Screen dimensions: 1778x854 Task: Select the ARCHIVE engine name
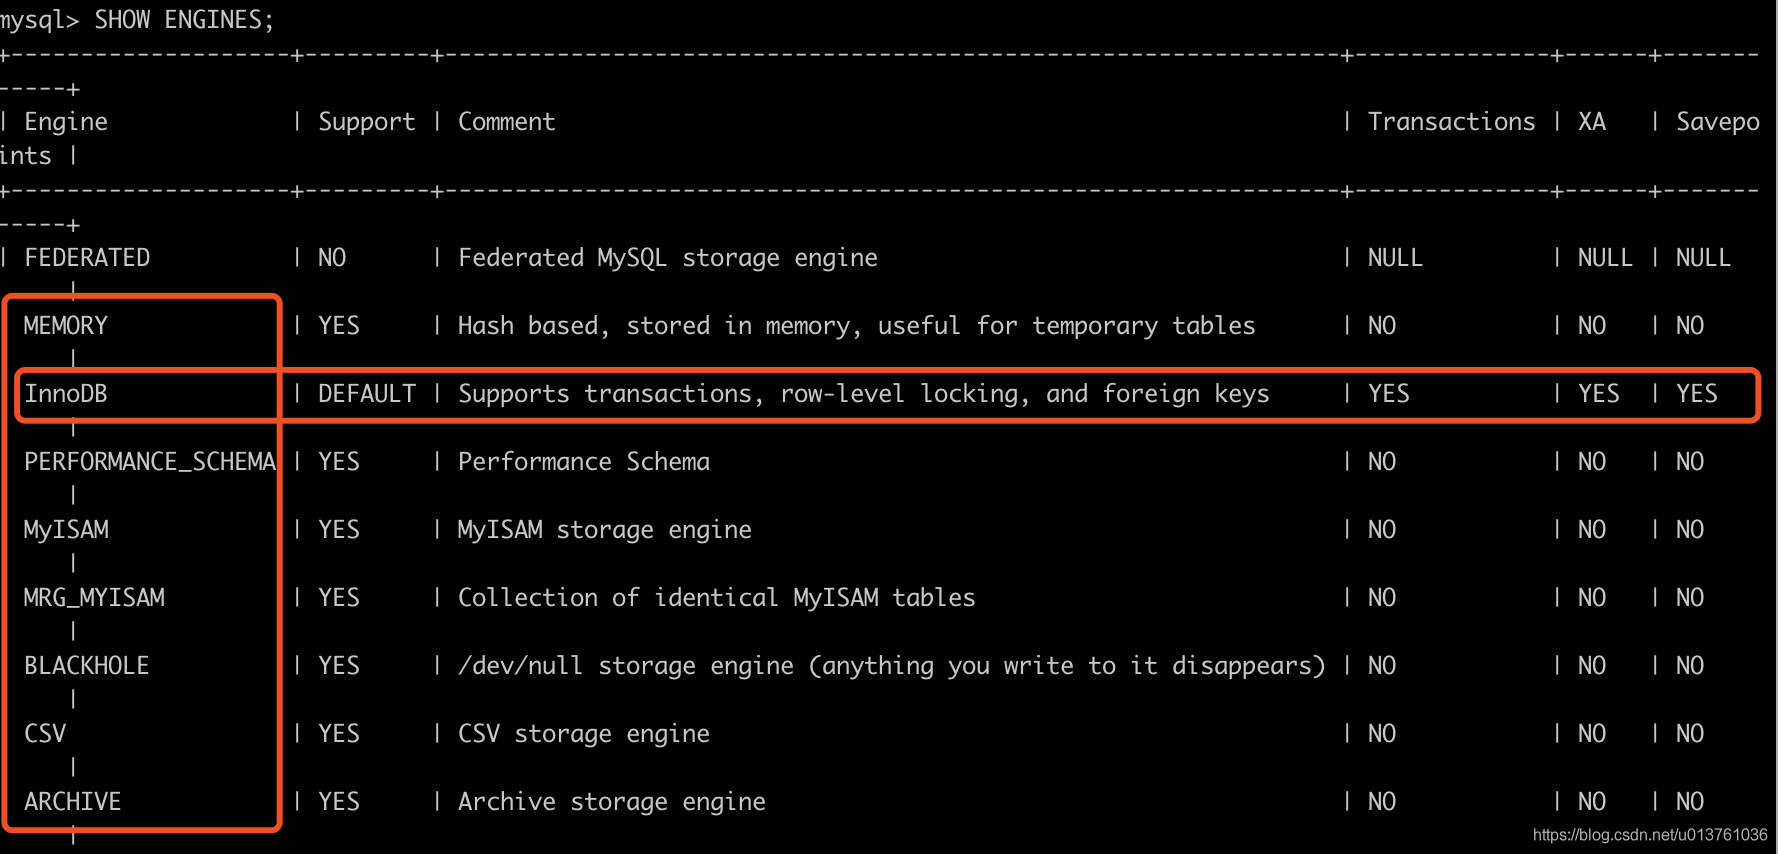[73, 802]
